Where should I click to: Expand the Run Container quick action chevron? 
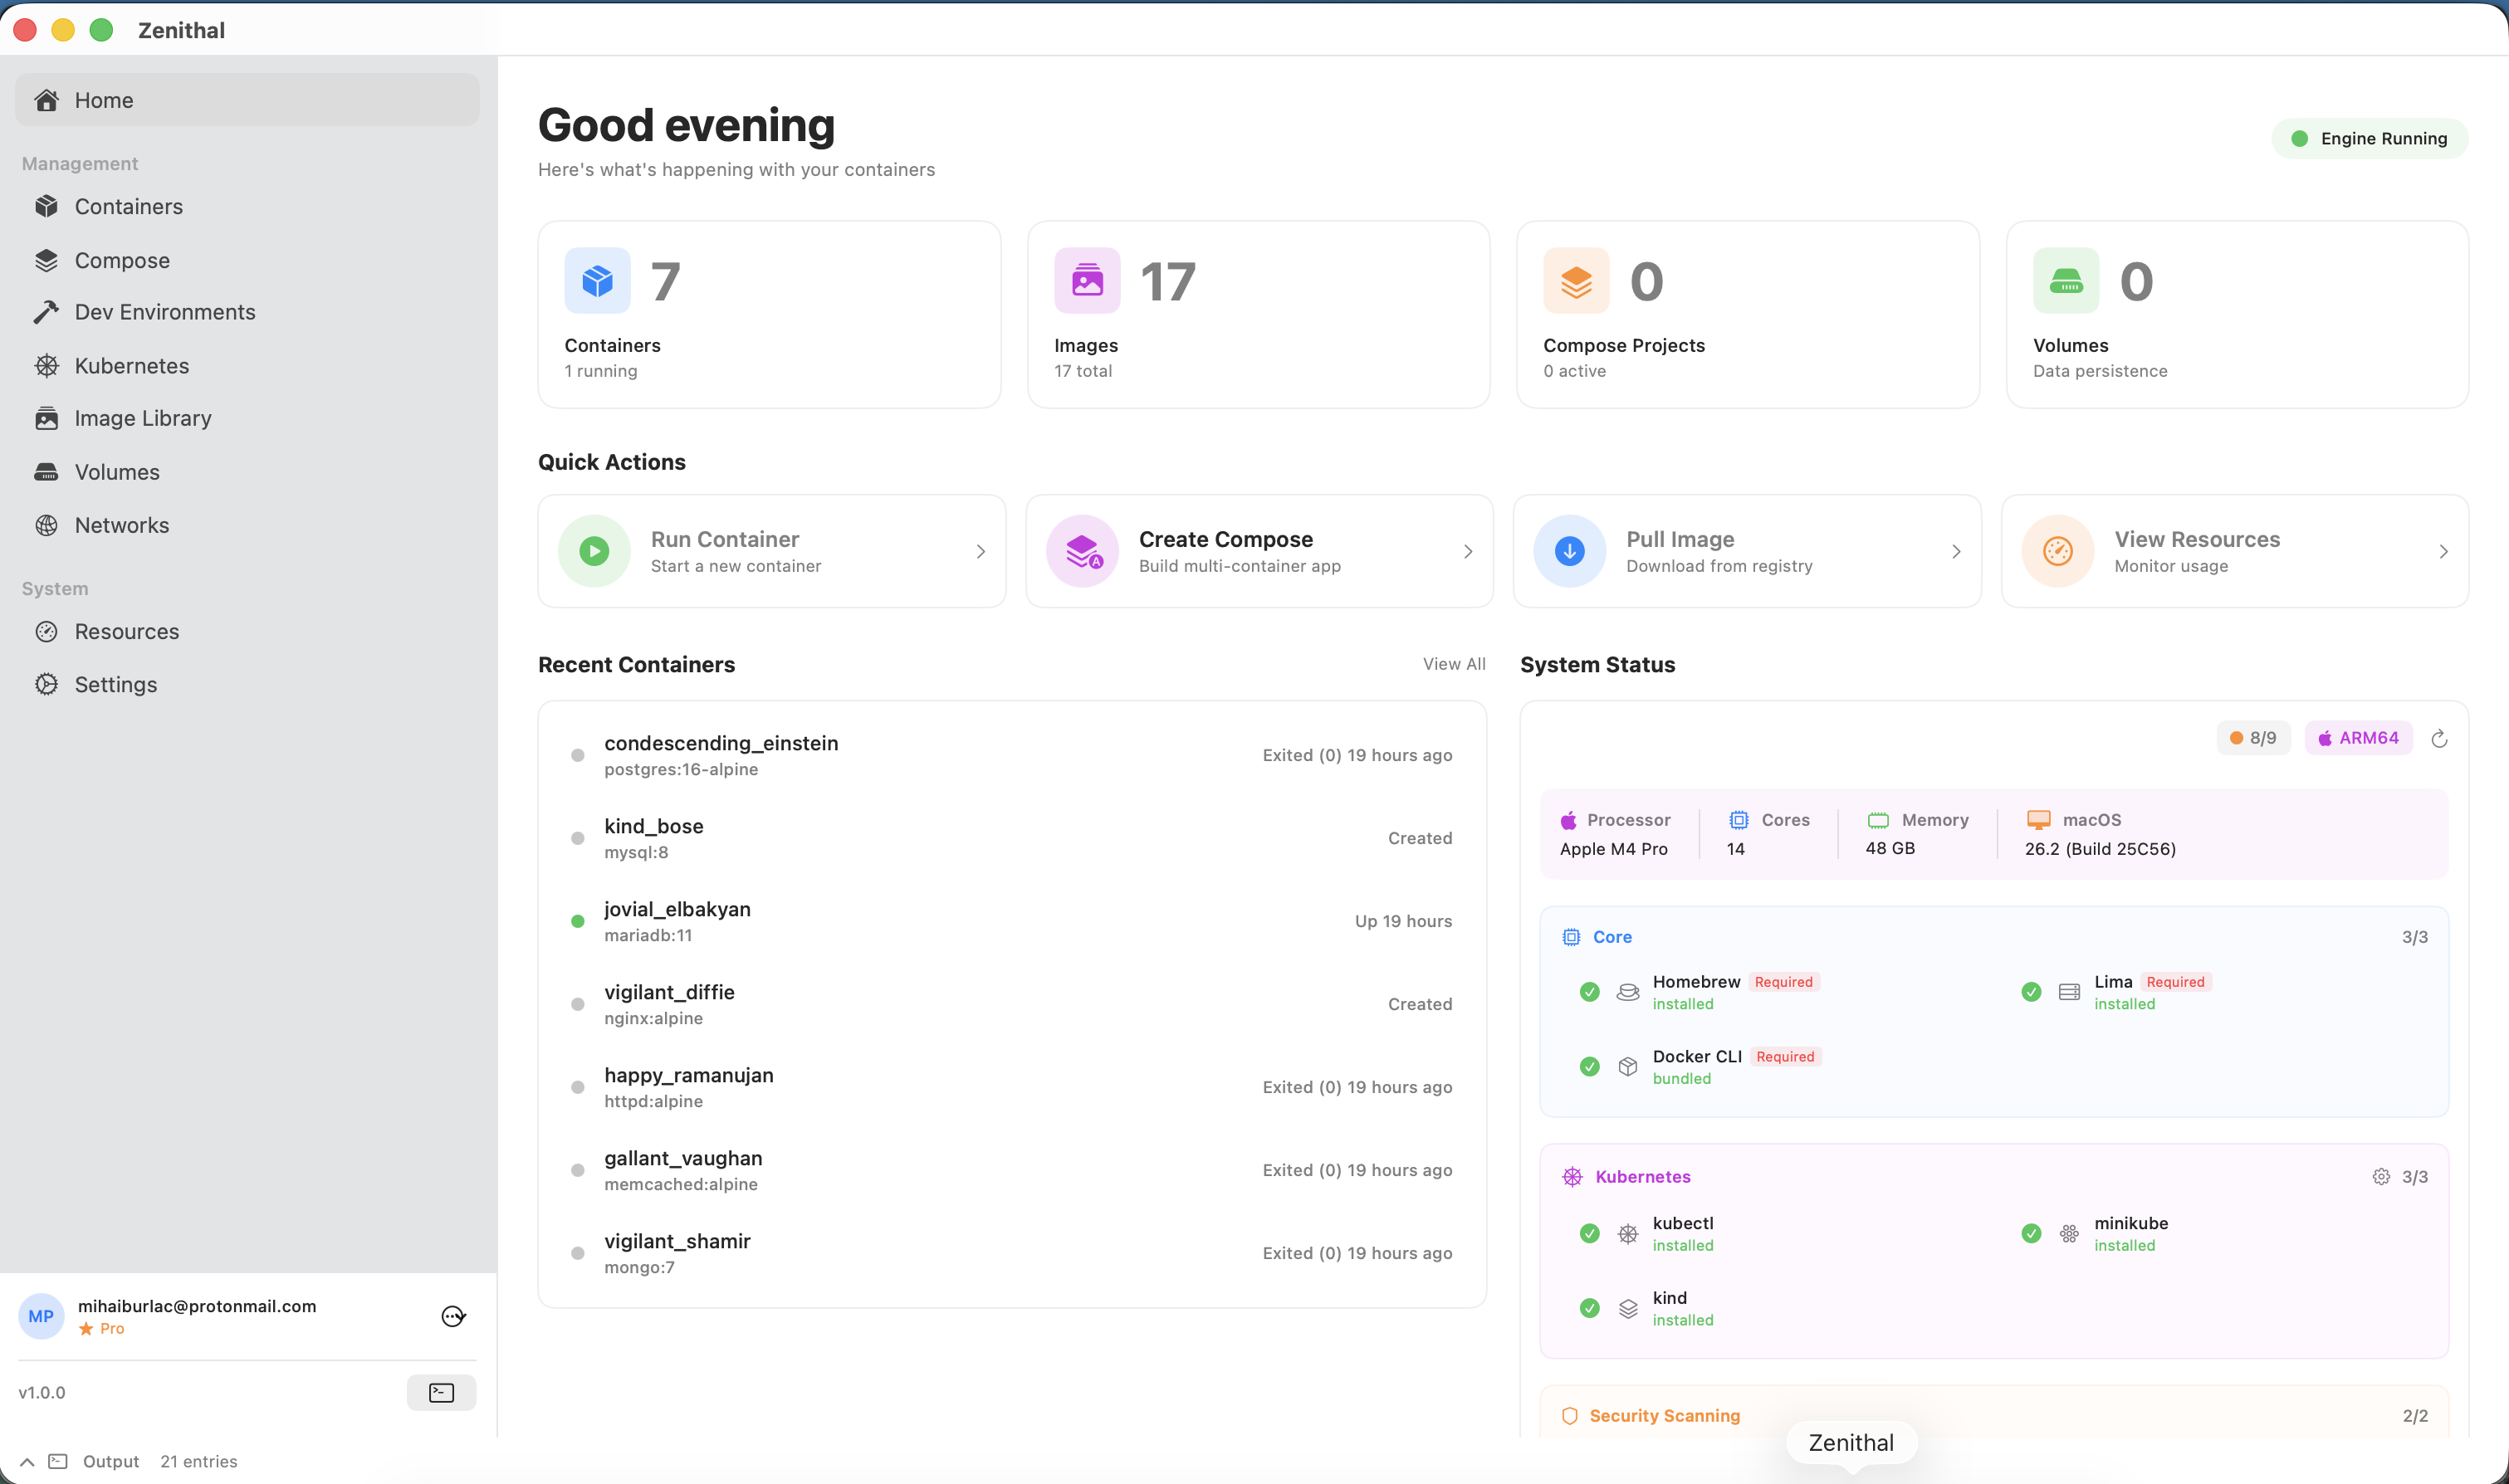(x=980, y=551)
